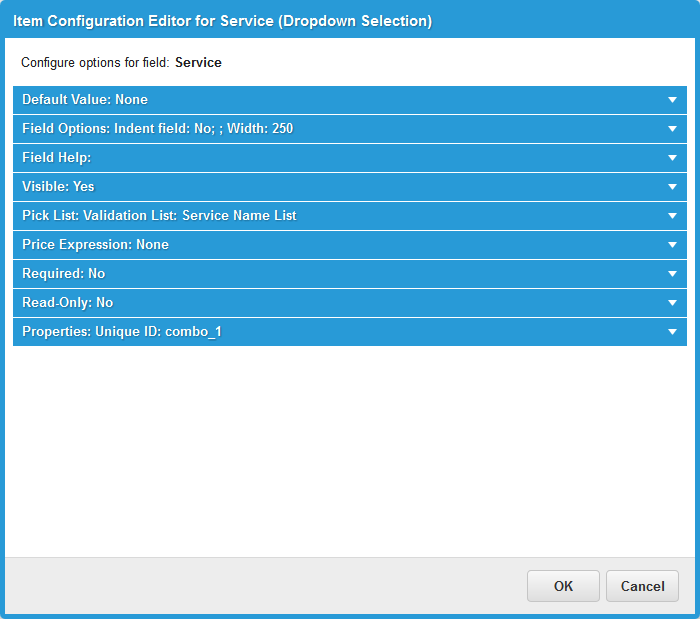This screenshot has height=619, width=700.
Task: Open the 'Field Help:' section header
Action: (57, 158)
